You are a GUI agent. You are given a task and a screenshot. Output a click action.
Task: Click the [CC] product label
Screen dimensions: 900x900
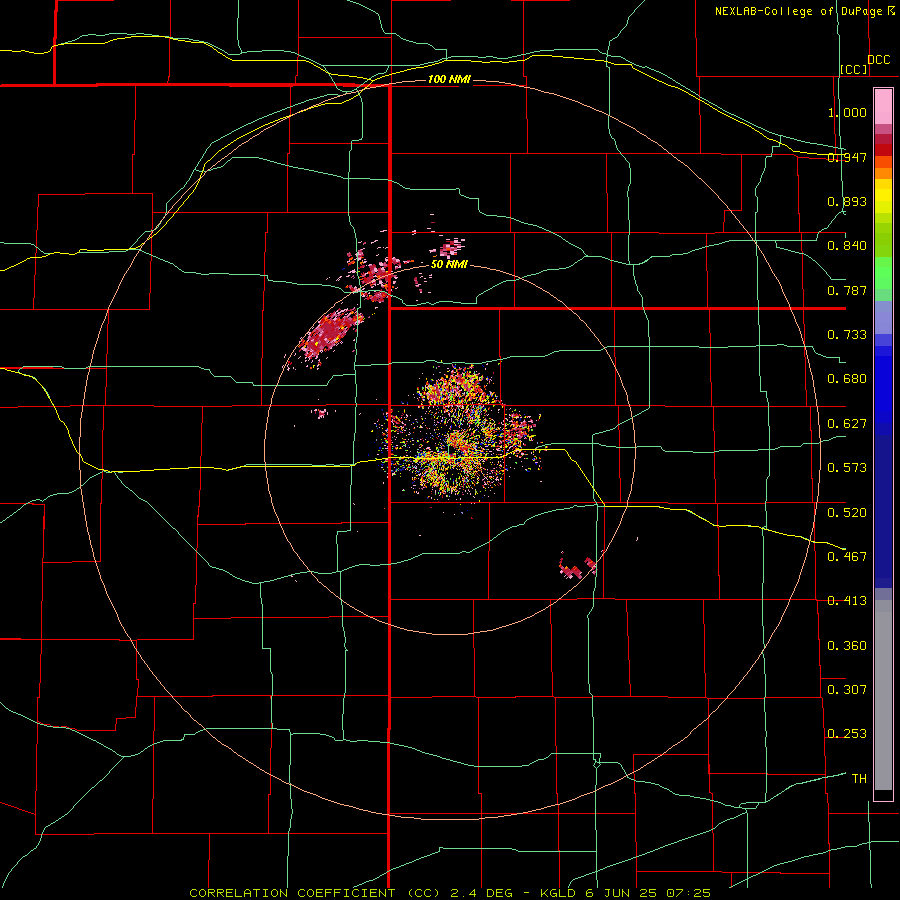coord(854,69)
